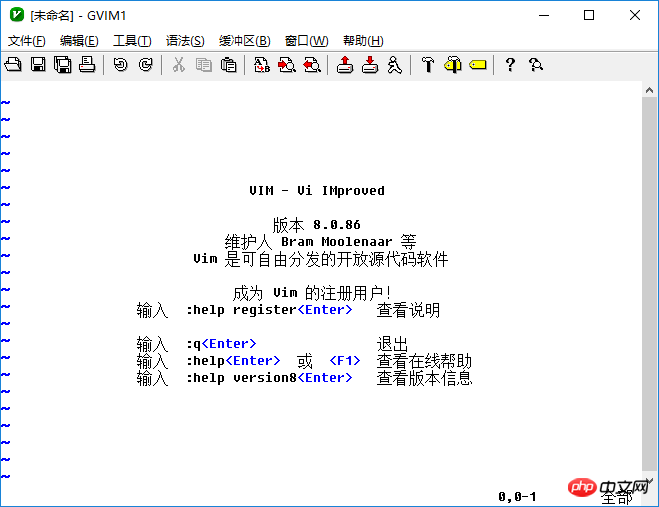Save the session with the down-arrow tray icon
This screenshot has height=507, width=659.
tap(370, 65)
